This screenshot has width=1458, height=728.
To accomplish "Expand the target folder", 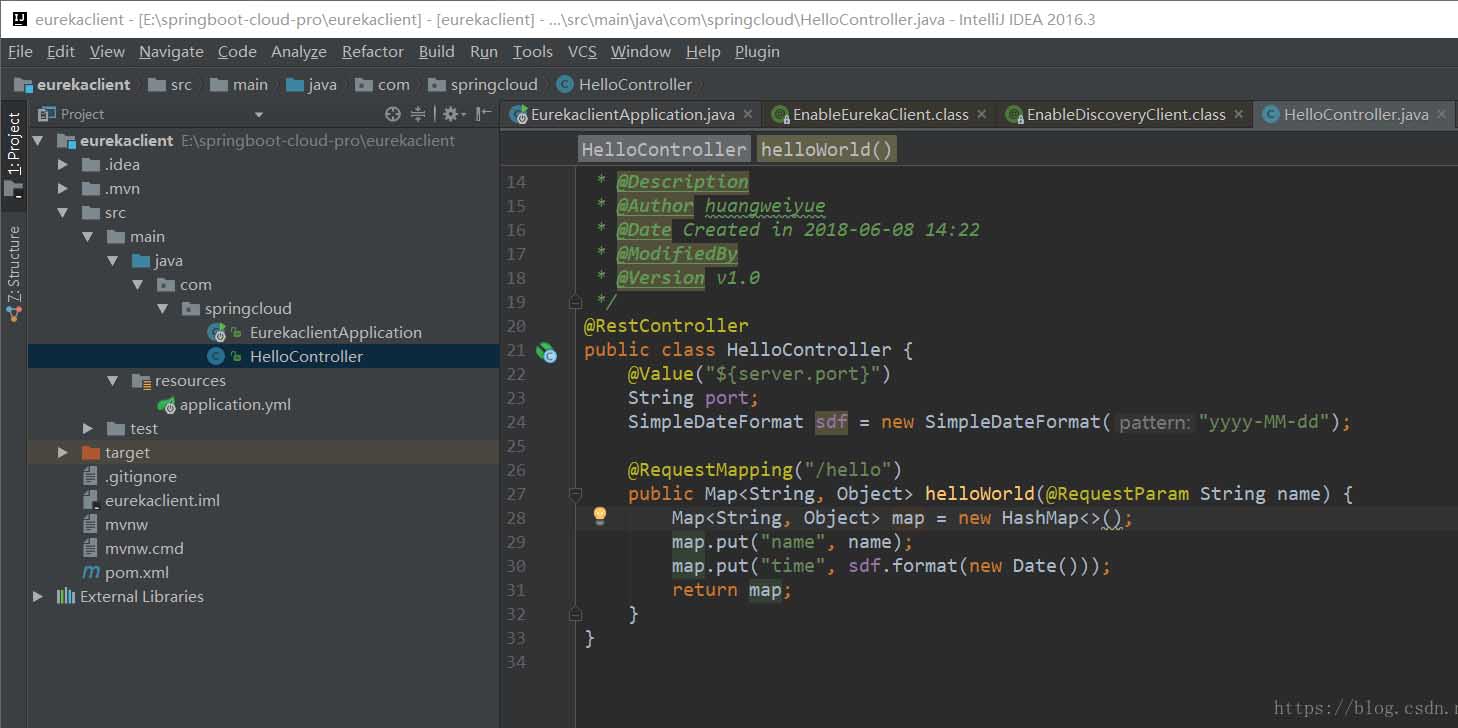I will [63, 453].
